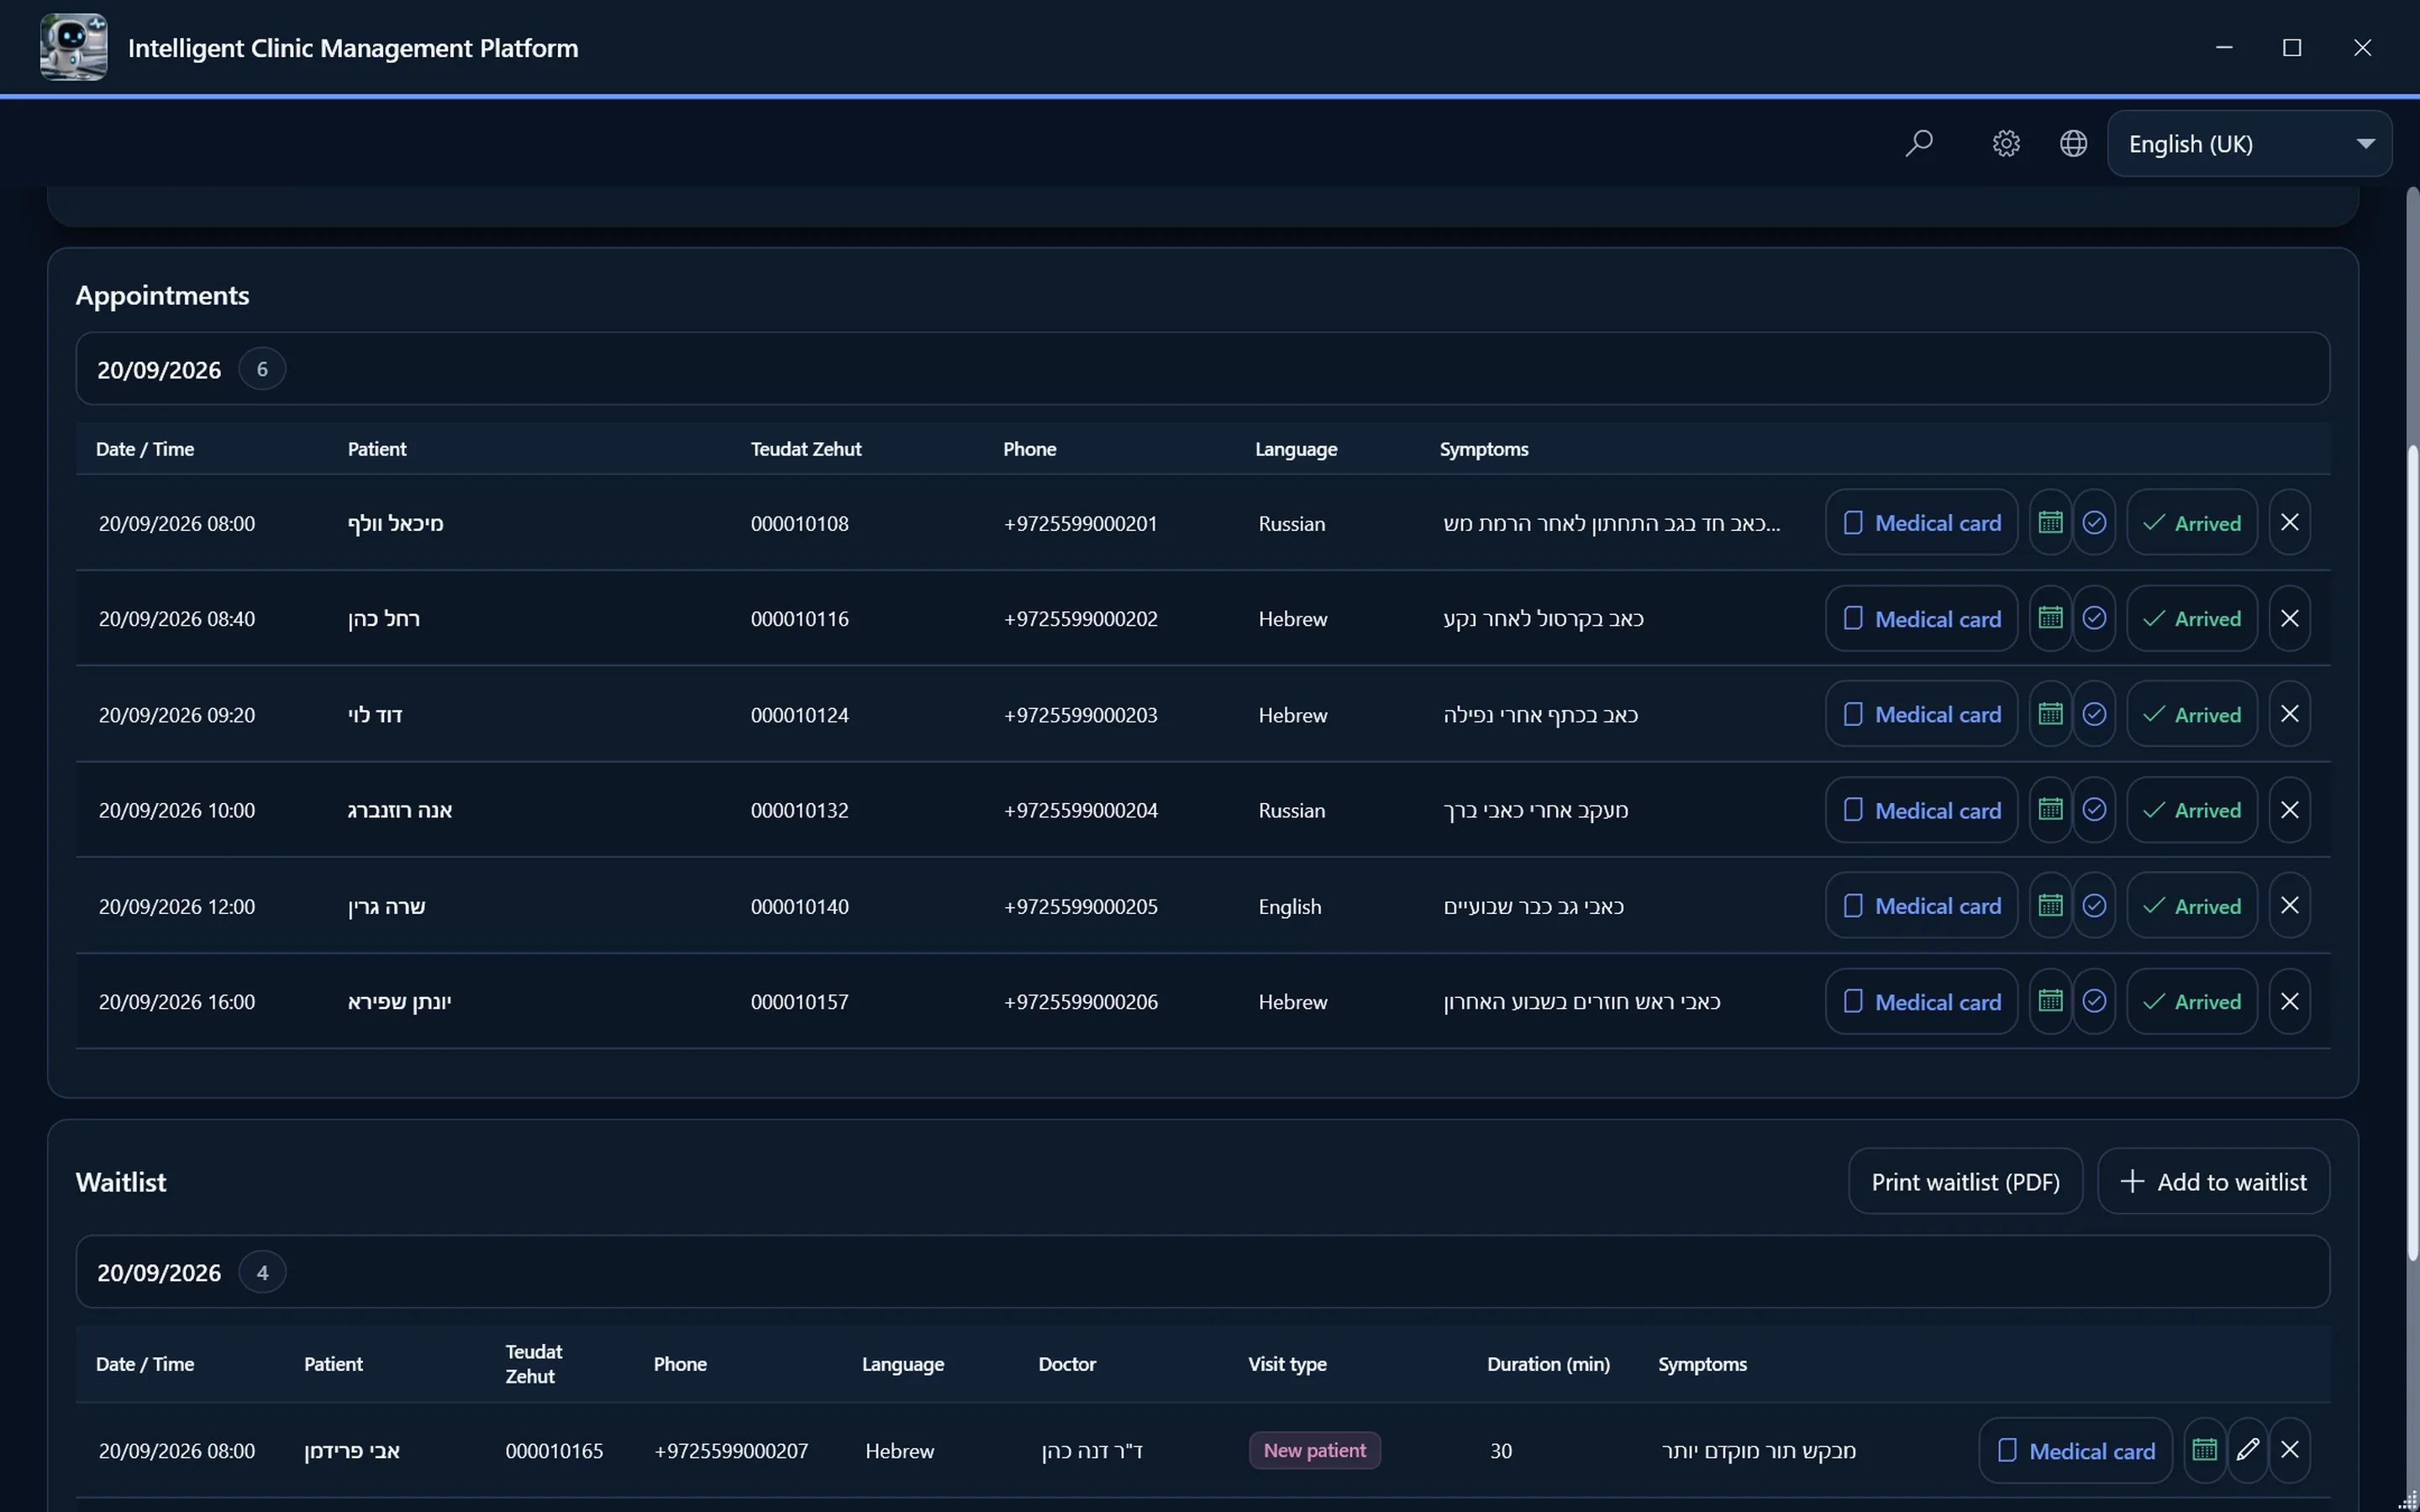Open calendar icon for the 12:00 appointment
This screenshot has width=2420, height=1512.
2050,906
